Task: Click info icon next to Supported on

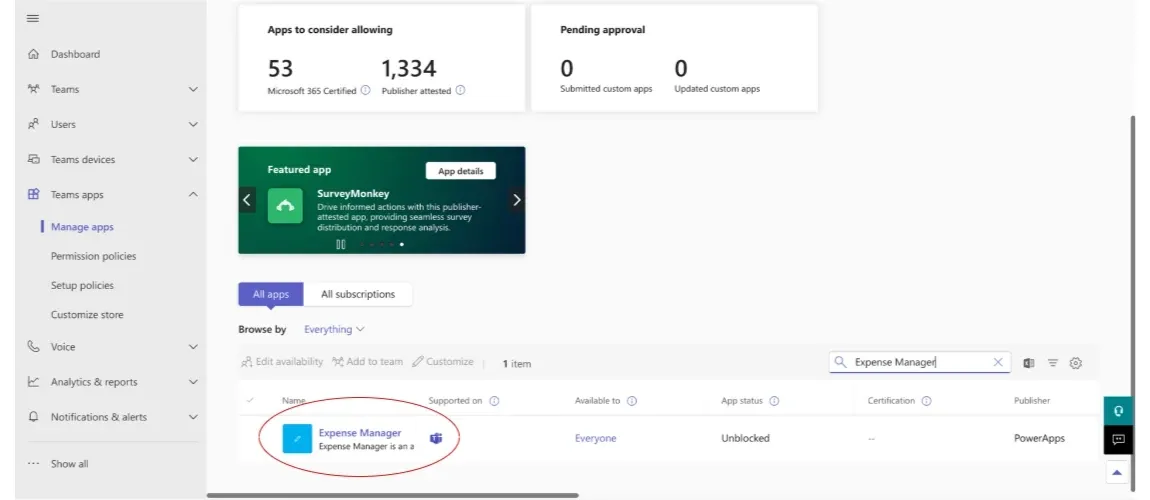Action: coord(494,401)
